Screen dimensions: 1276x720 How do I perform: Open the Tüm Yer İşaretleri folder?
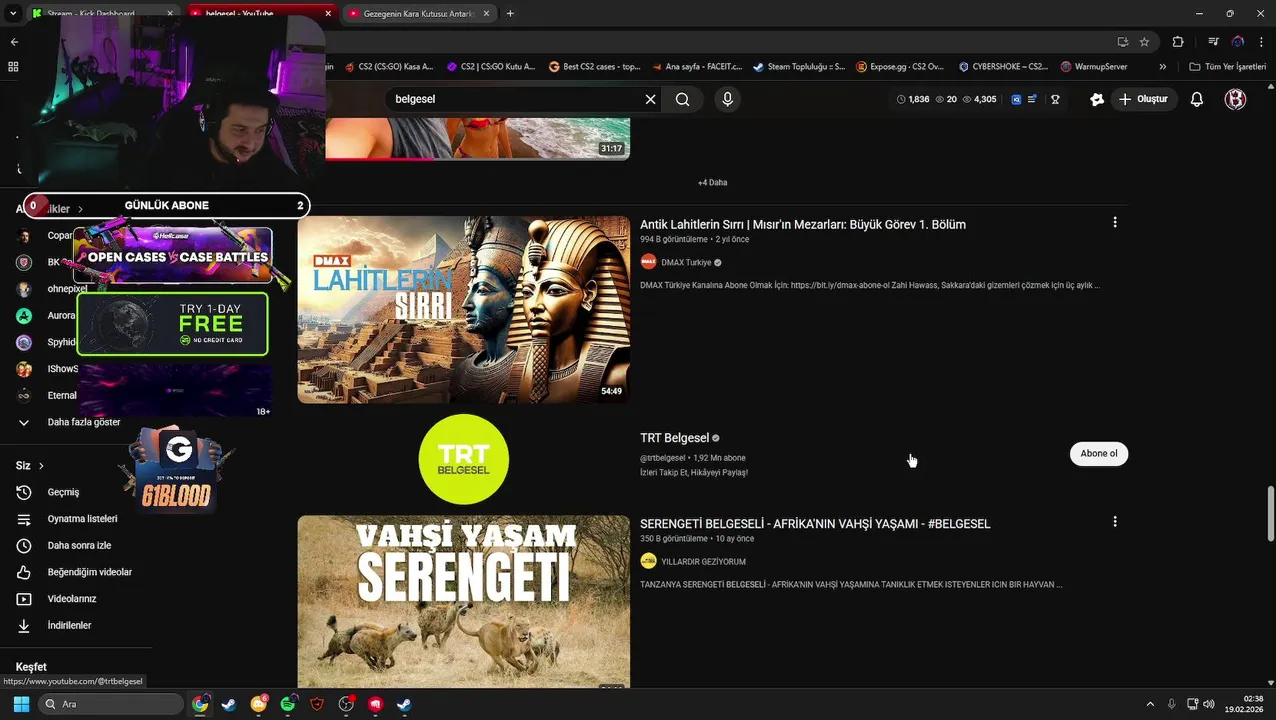coord(1227,67)
